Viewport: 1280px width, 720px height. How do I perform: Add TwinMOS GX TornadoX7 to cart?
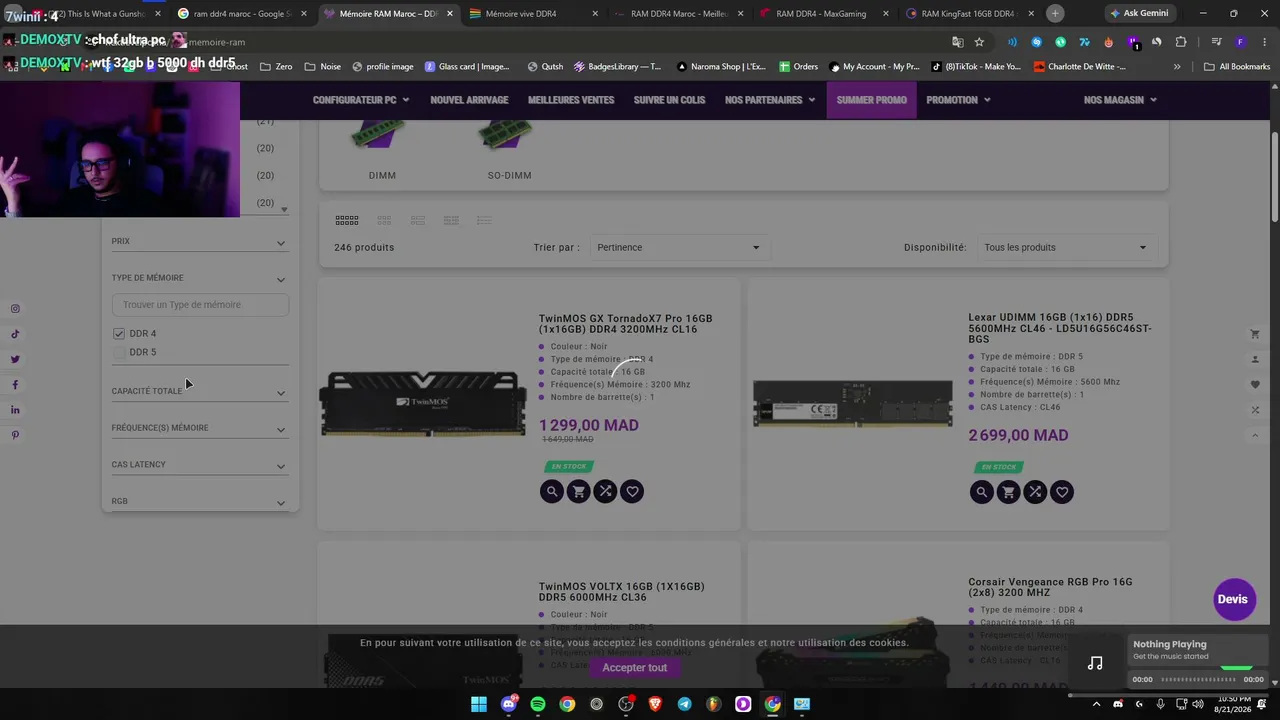click(x=578, y=491)
